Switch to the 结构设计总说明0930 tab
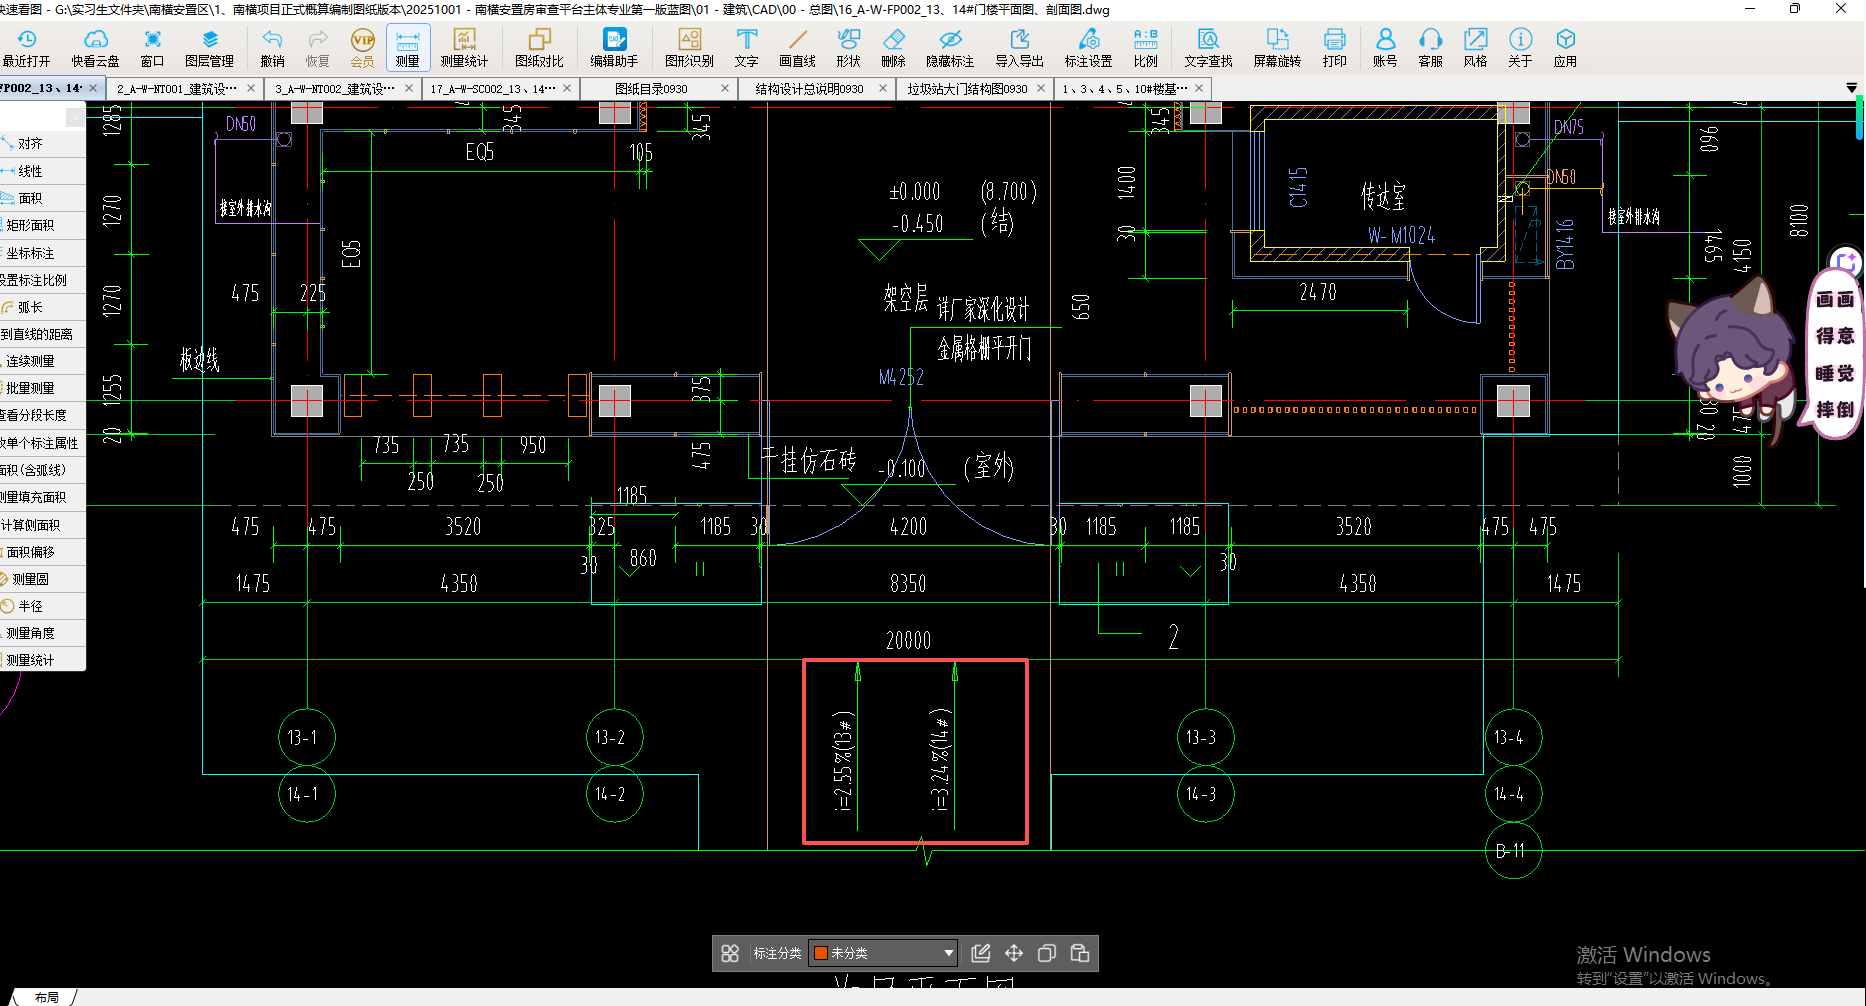Viewport: 1866px width, 1006px height. 809,89
